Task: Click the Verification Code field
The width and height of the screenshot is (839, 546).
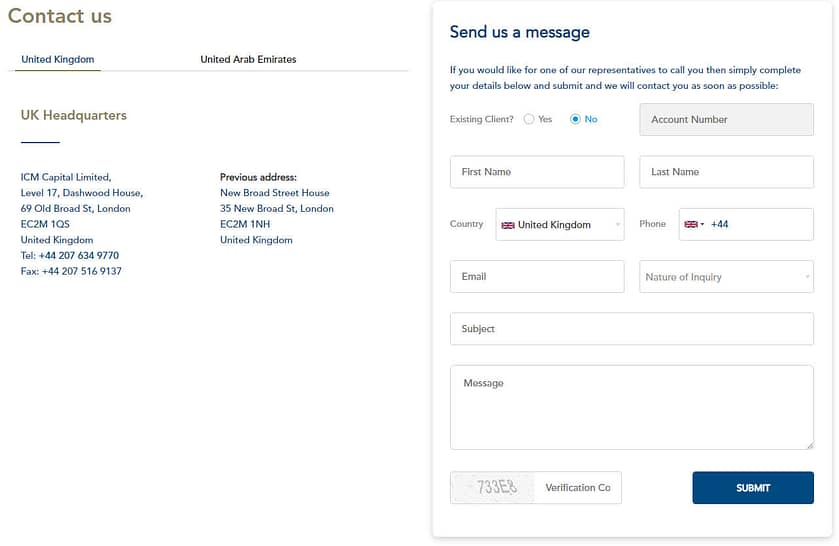Action: tap(579, 488)
